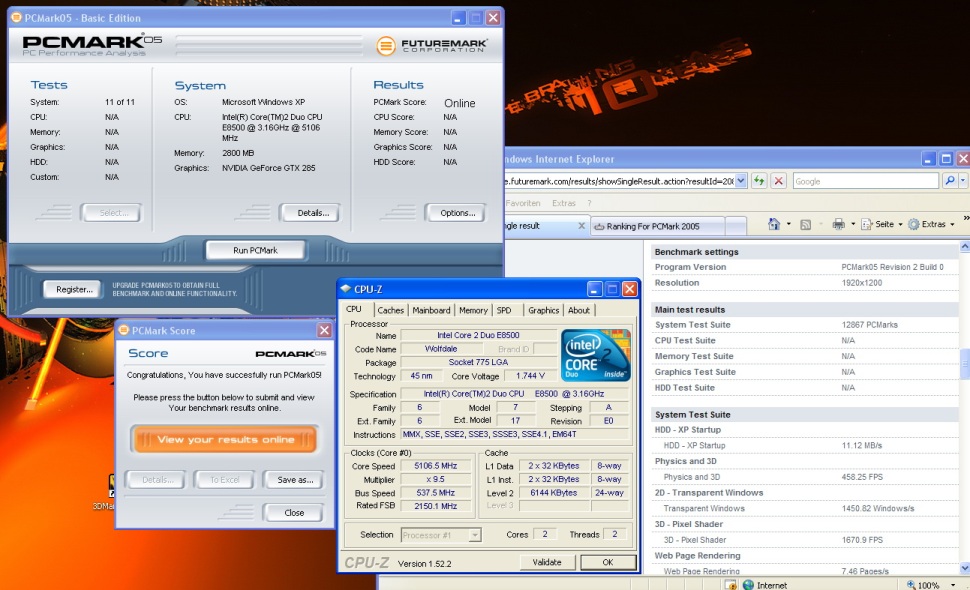Click the CPU-Z title bar icon

(346, 289)
